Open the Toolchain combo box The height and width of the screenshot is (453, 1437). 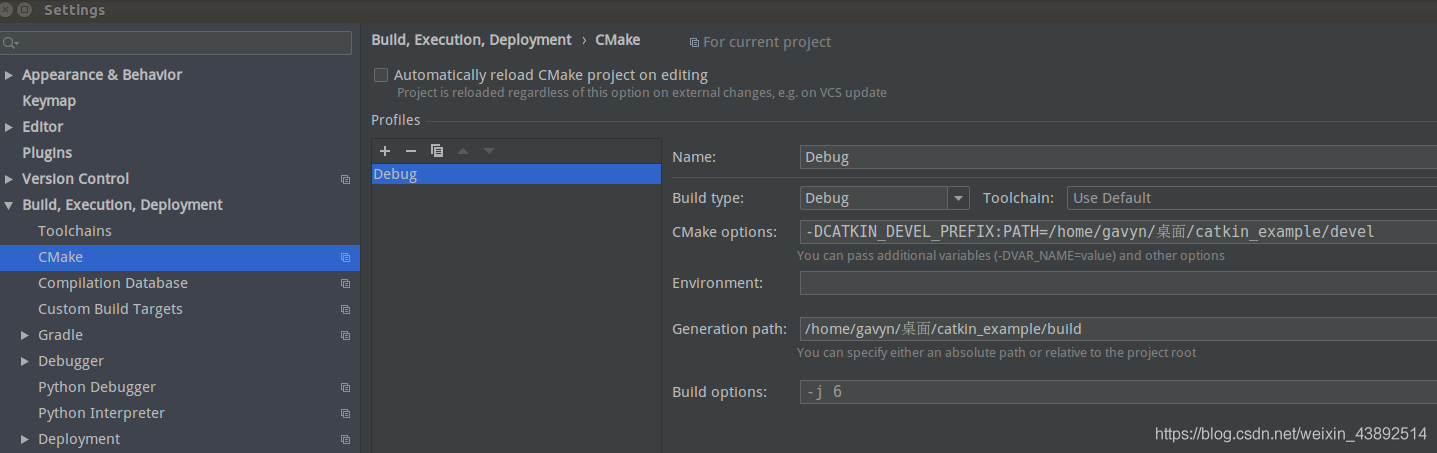coord(1250,198)
